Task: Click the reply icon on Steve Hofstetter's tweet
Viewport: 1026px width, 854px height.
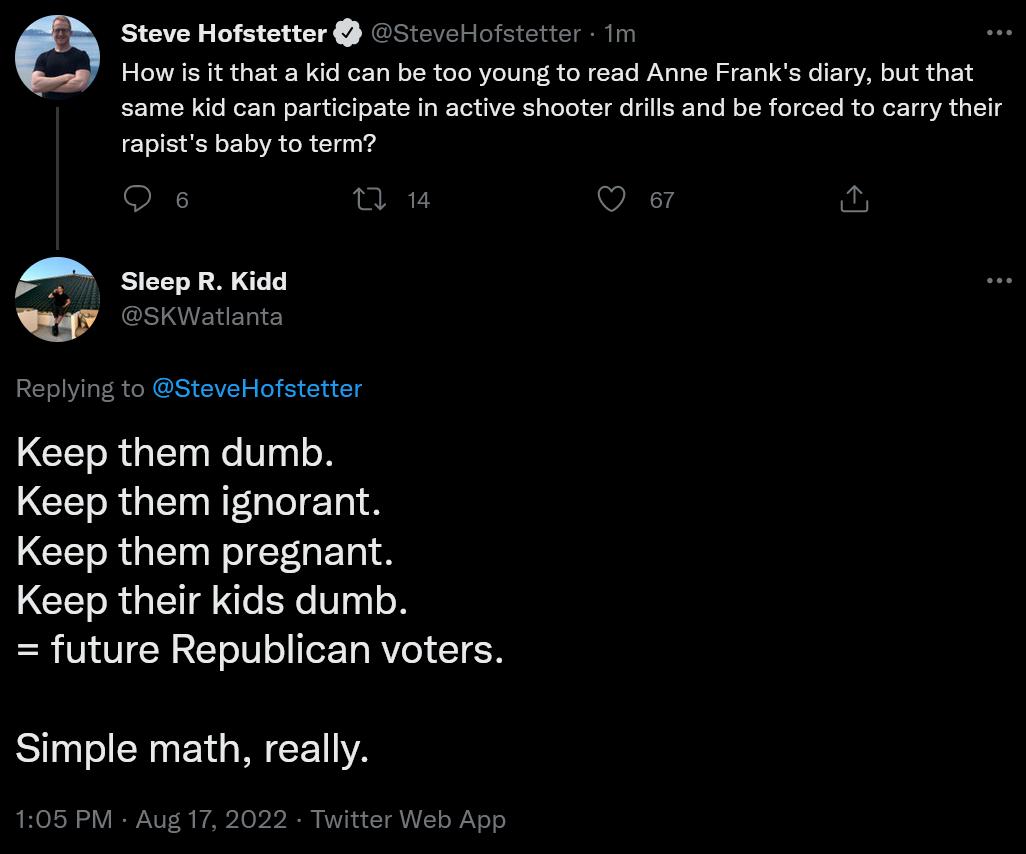Action: click(x=137, y=199)
